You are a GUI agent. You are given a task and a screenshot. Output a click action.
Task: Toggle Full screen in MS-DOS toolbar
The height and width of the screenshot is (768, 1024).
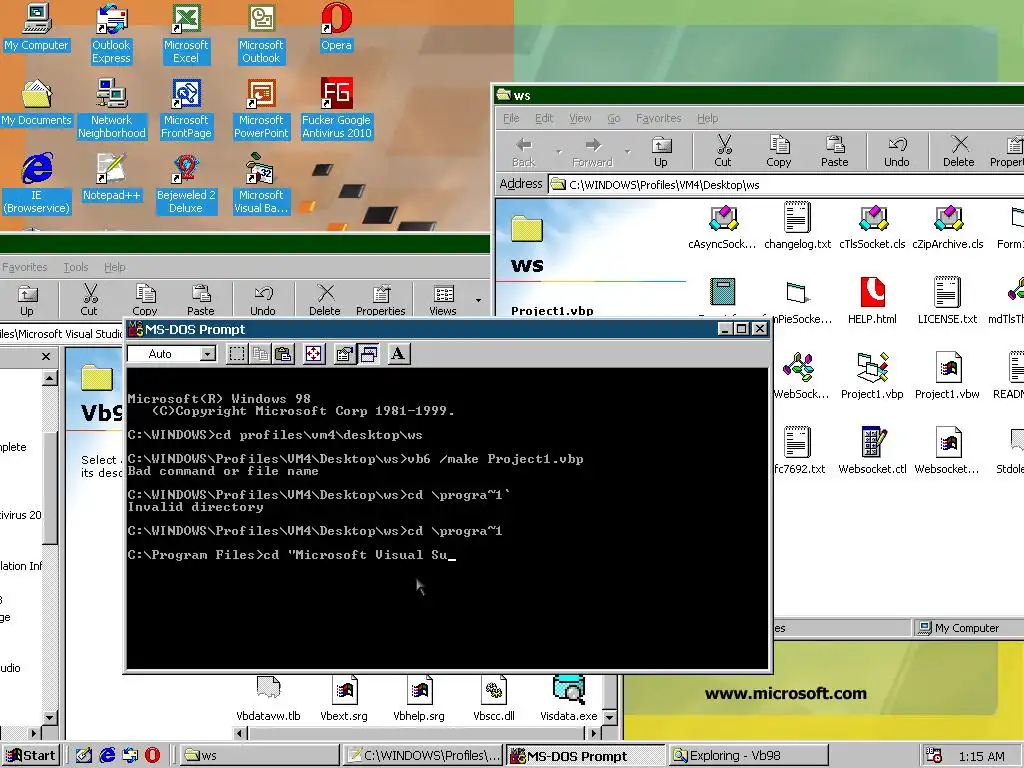[x=314, y=354]
